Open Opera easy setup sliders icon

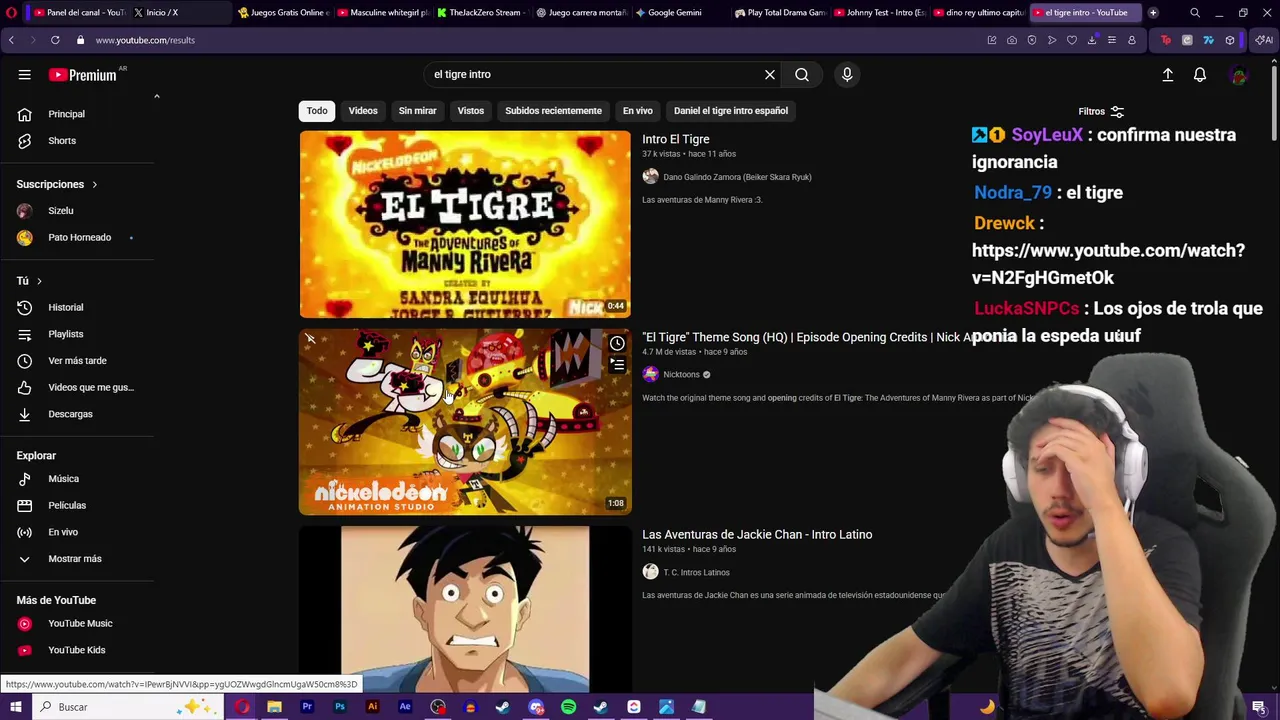coord(1111,40)
